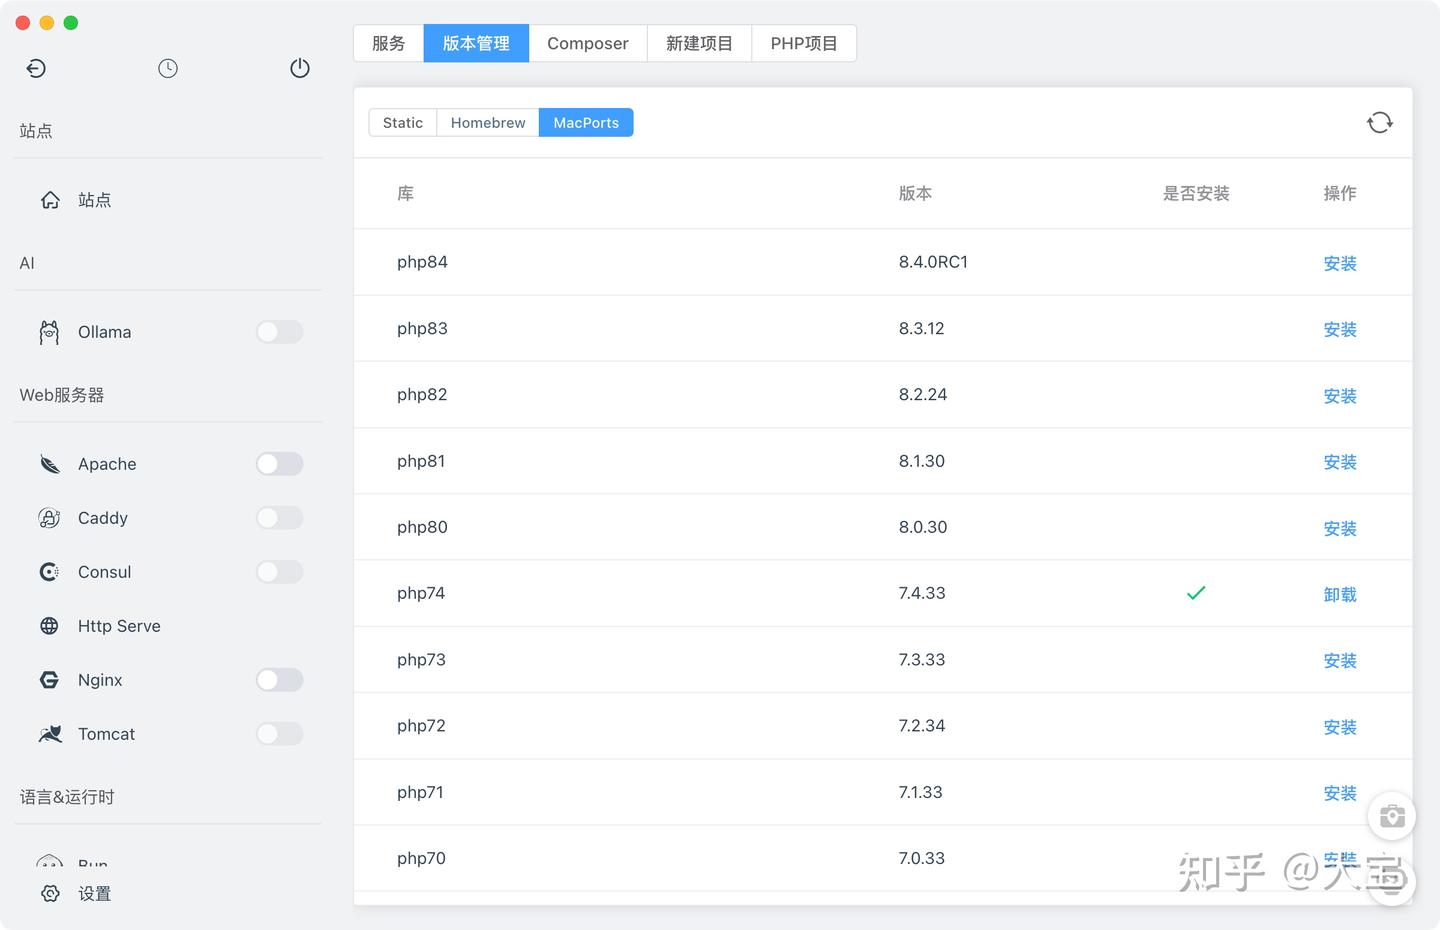This screenshot has height=930, width=1440.
Task: Click the Caddy service icon
Action: [49, 517]
